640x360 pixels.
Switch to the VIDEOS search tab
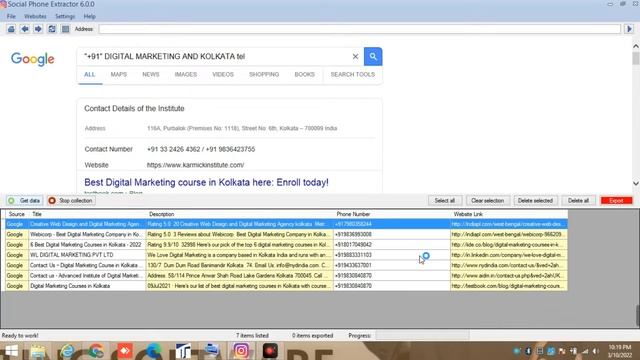point(223,74)
